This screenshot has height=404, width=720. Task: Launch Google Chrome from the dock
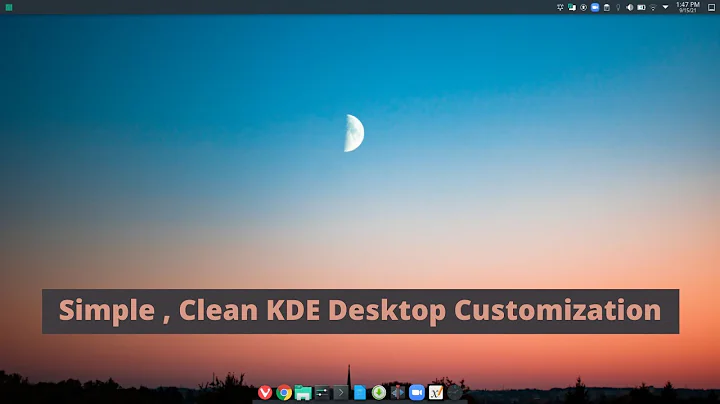tap(284, 393)
